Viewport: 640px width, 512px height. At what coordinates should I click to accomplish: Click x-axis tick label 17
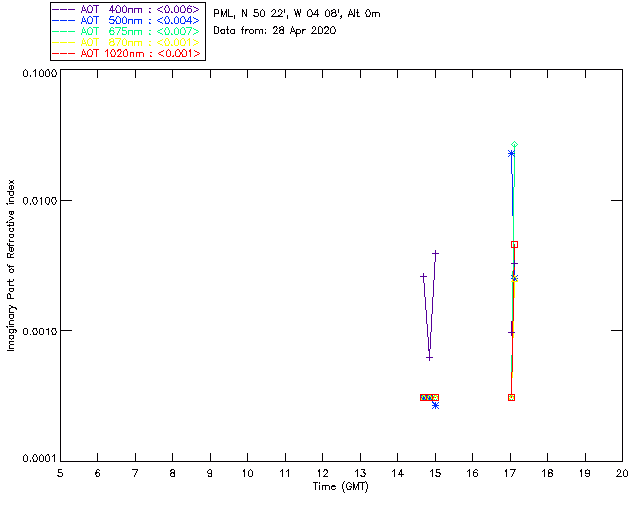[x=510, y=473]
